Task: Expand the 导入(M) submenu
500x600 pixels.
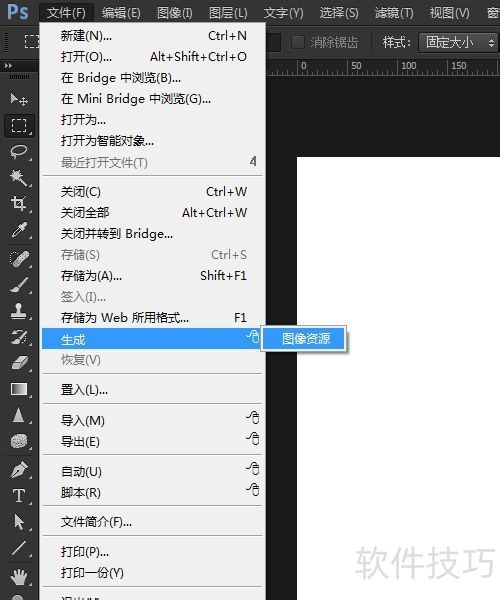Action: (152, 420)
